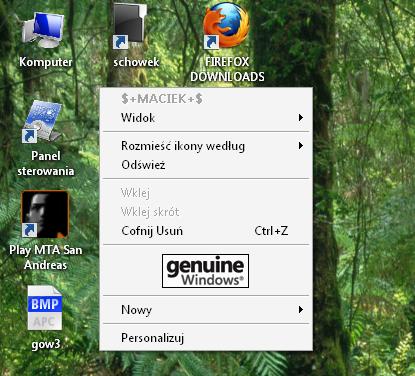415x376 pixels.
Task: Select the schowek folder shortcut icon
Action: [x=129, y=27]
